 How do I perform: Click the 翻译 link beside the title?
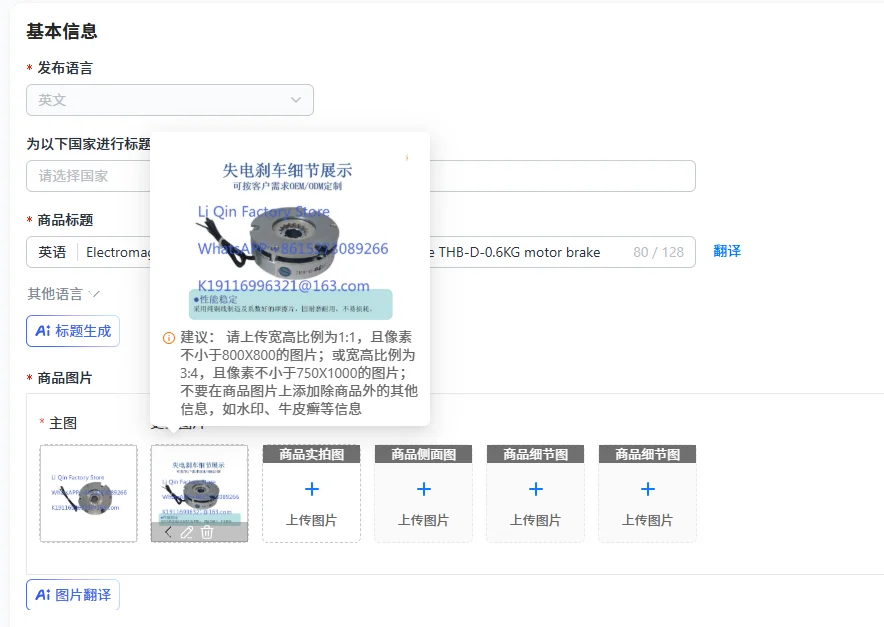727,251
